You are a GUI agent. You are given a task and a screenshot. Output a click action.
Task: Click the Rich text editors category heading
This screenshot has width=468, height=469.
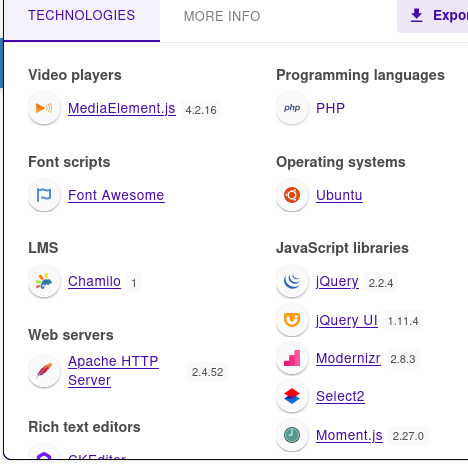(x=84, y=427)
